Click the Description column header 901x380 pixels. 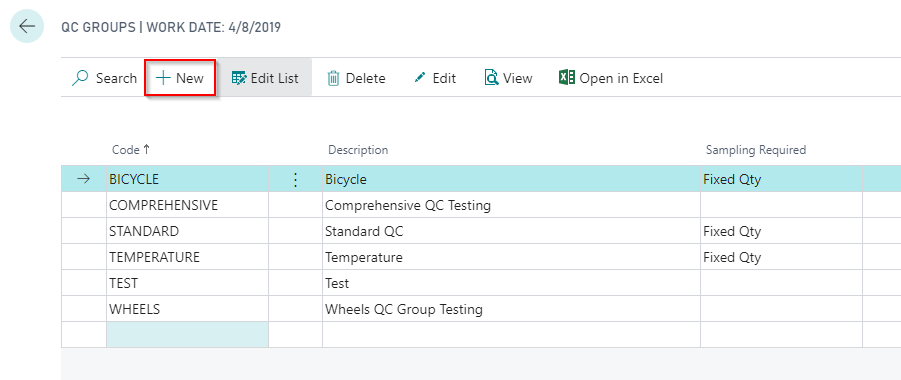tap(358, 150)
